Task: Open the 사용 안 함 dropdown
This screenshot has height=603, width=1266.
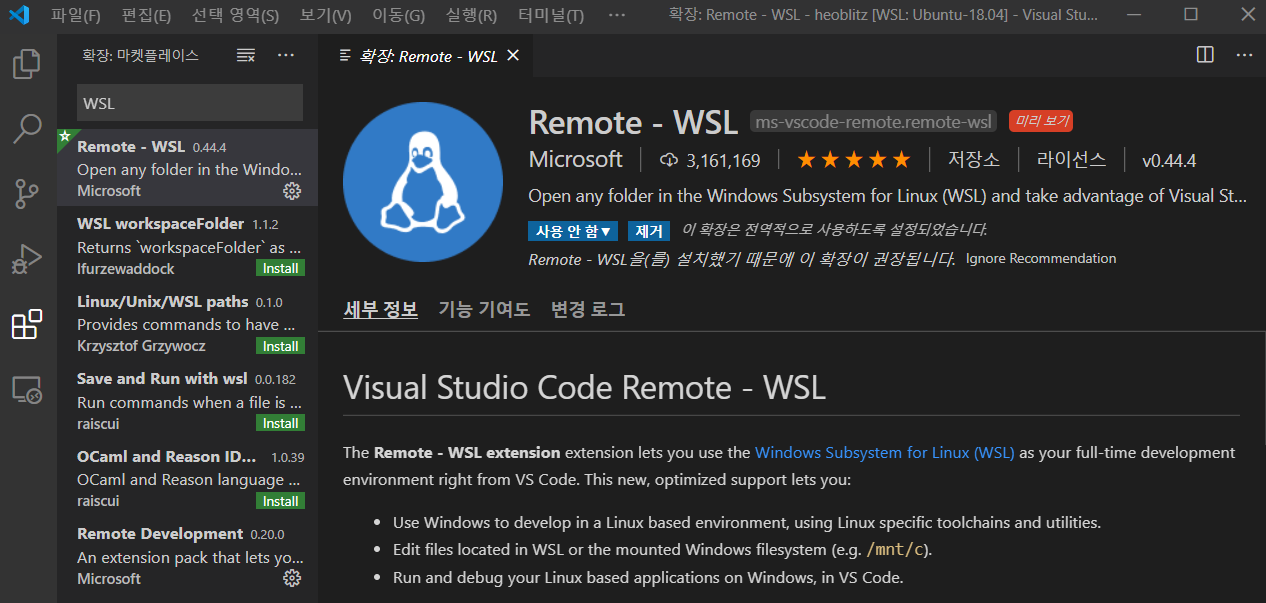Action: click(x=573, y=231)
